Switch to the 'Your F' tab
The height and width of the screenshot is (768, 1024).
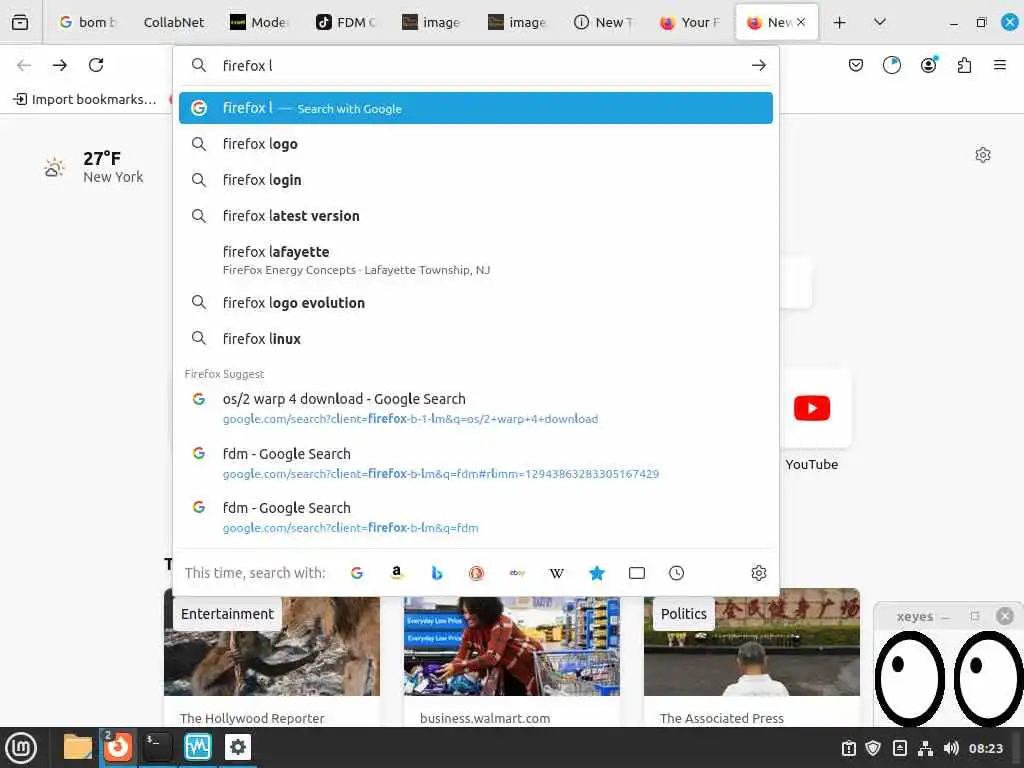pyautogui.click(x=690, y=22)
